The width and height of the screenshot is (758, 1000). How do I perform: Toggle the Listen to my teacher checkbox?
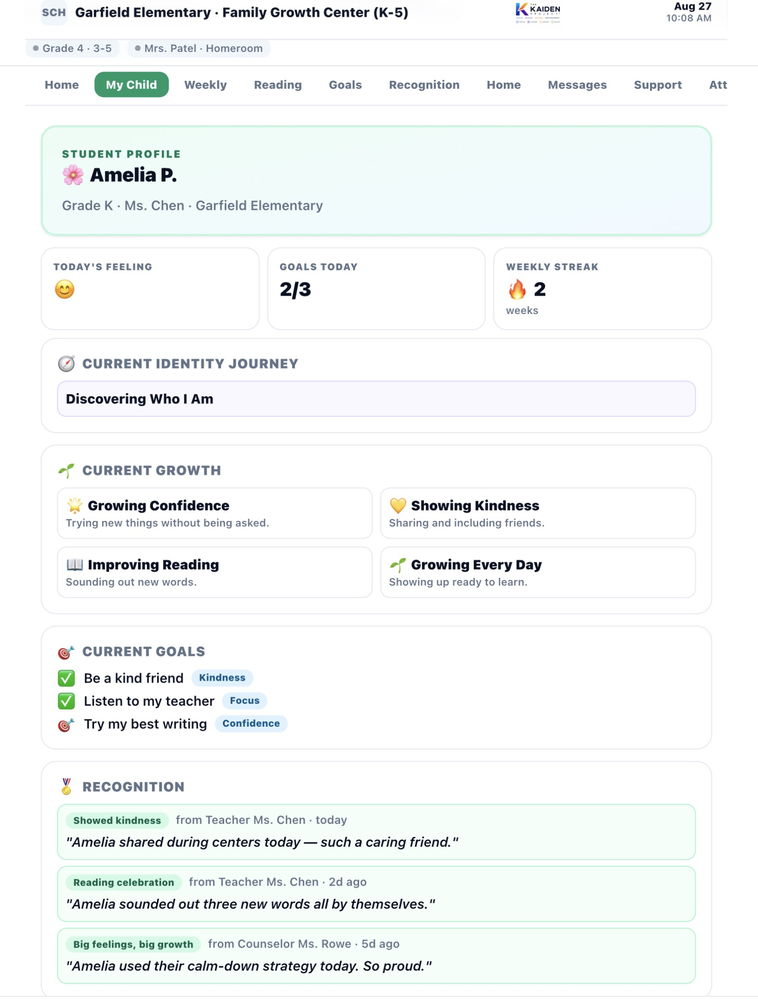pyautogui.click(x=66, y=701)
